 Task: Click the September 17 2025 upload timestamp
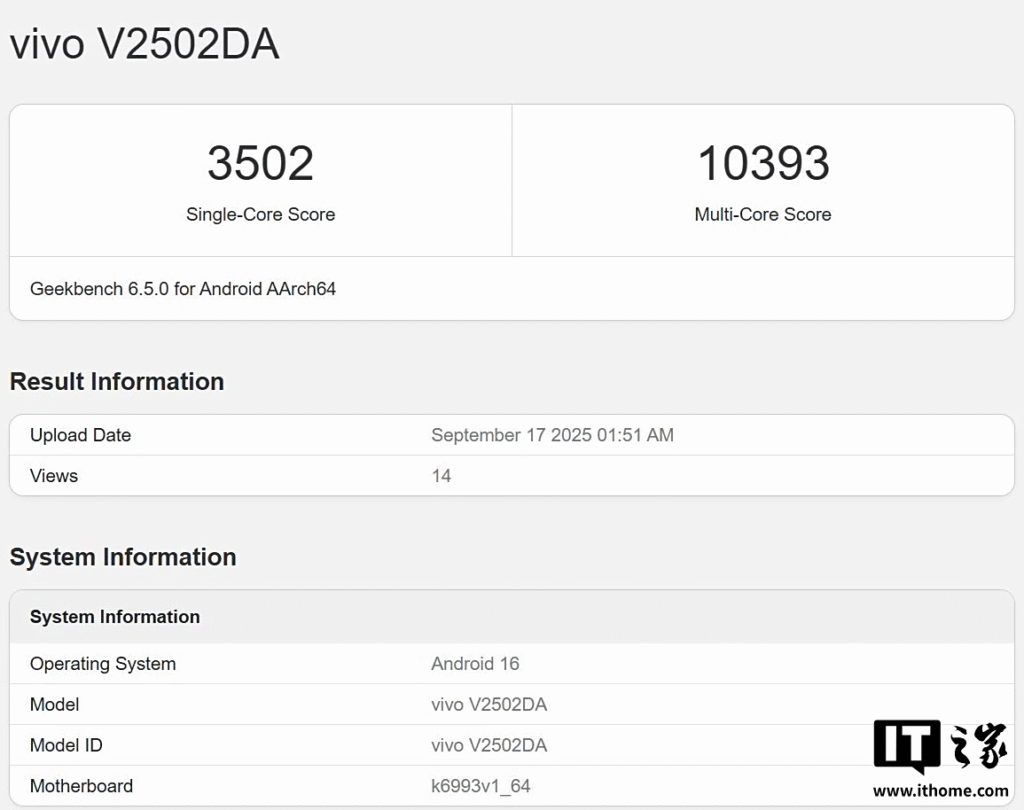(552, 435)
